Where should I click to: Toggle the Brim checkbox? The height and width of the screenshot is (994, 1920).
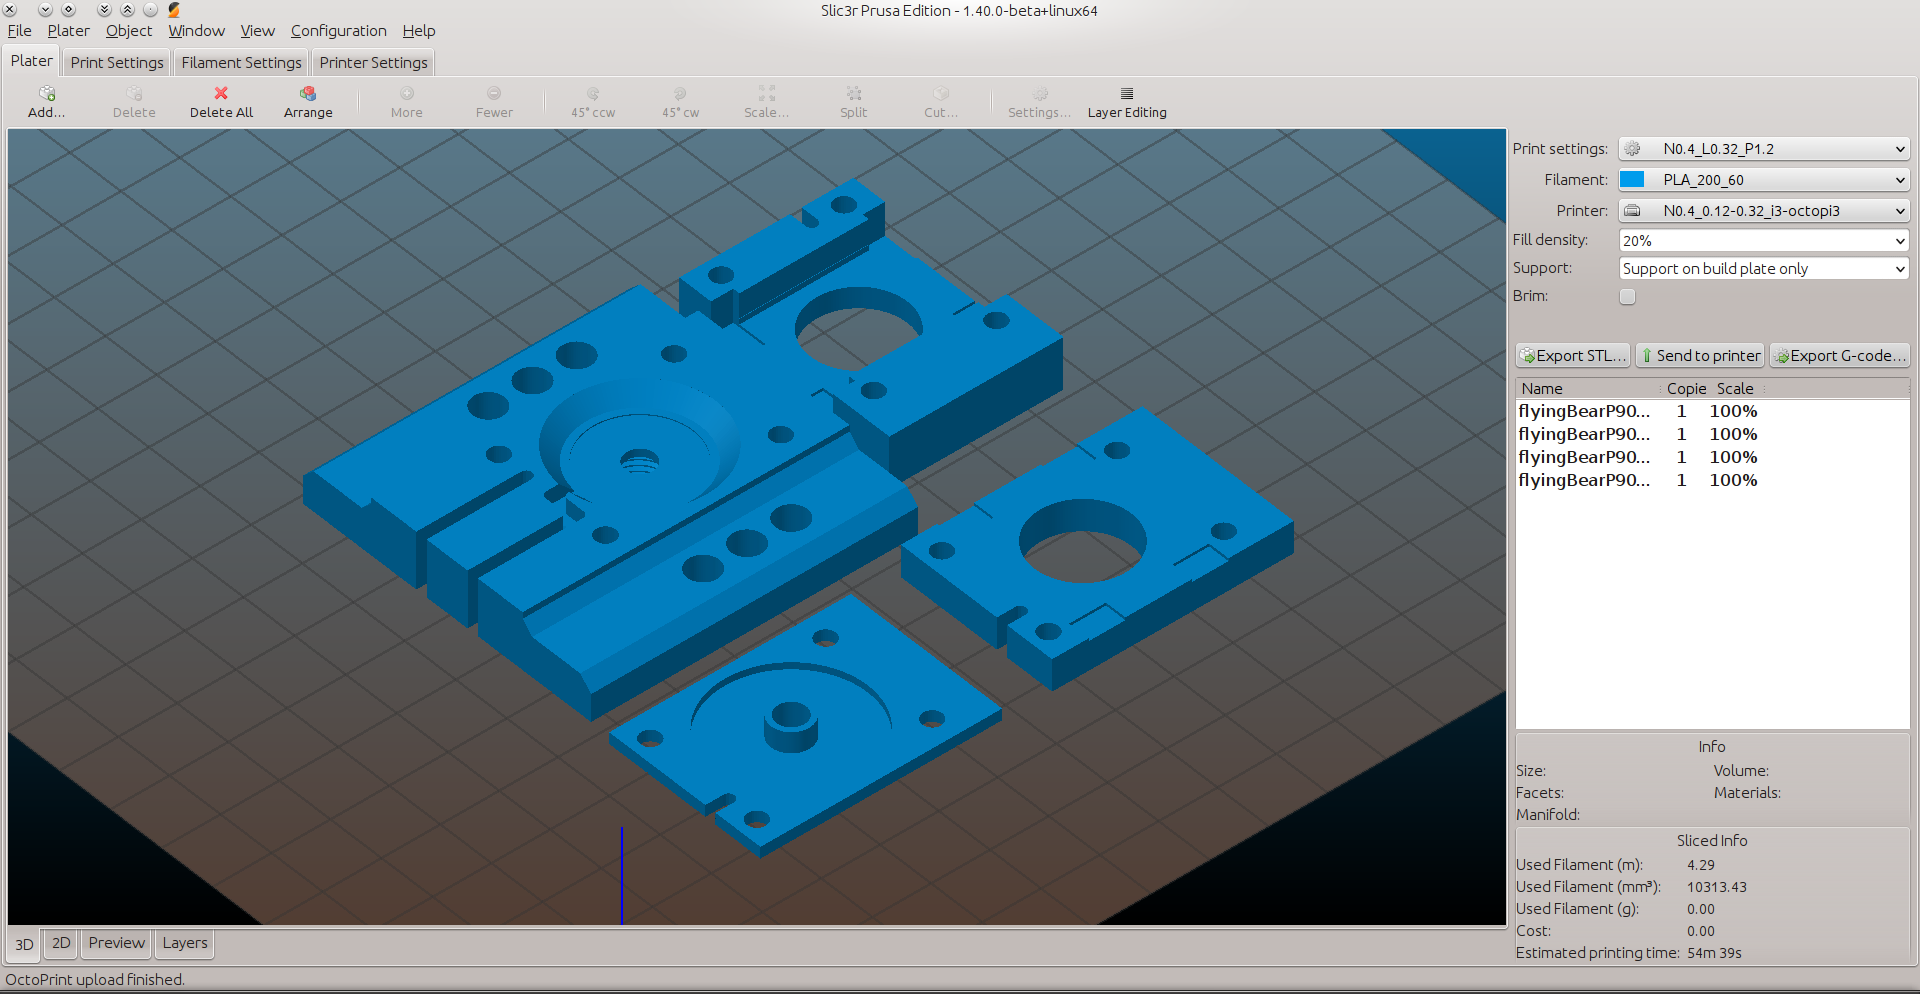(x=1628, y=296)
